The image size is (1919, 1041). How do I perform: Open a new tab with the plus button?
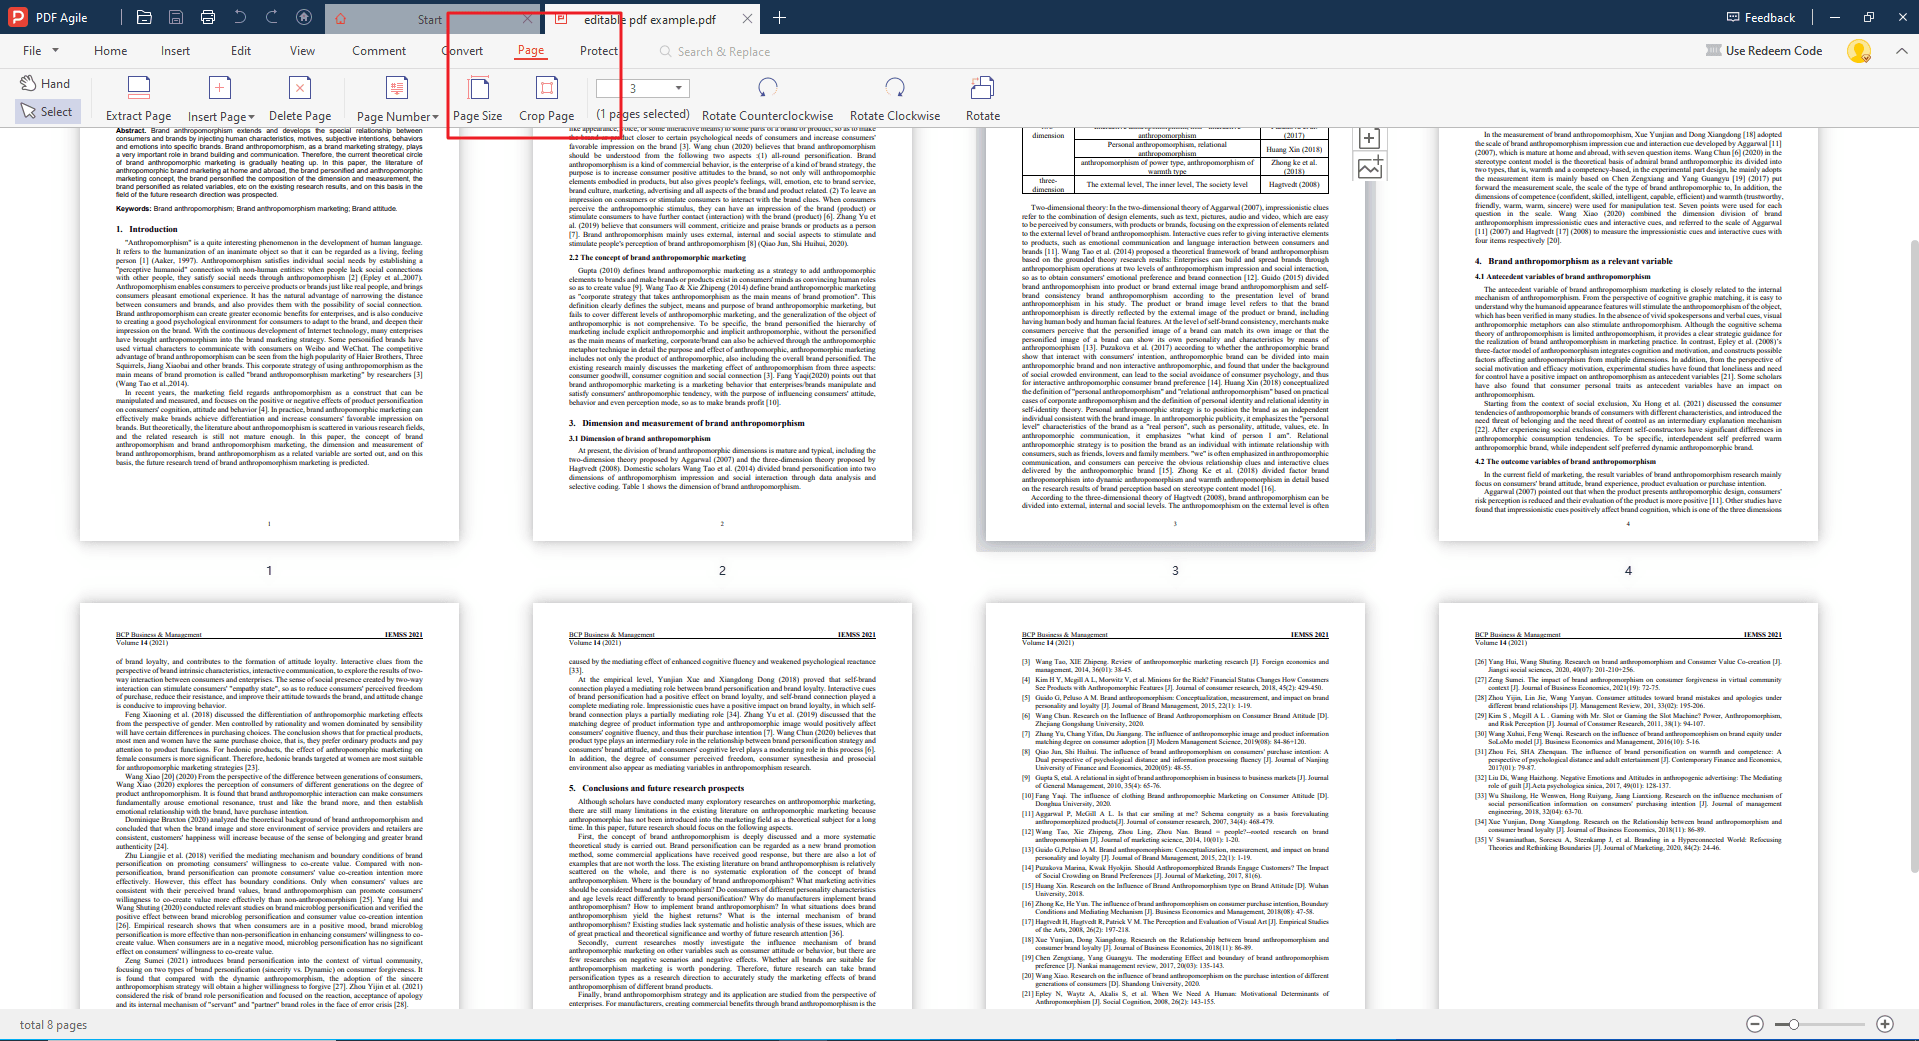point(779,18)
